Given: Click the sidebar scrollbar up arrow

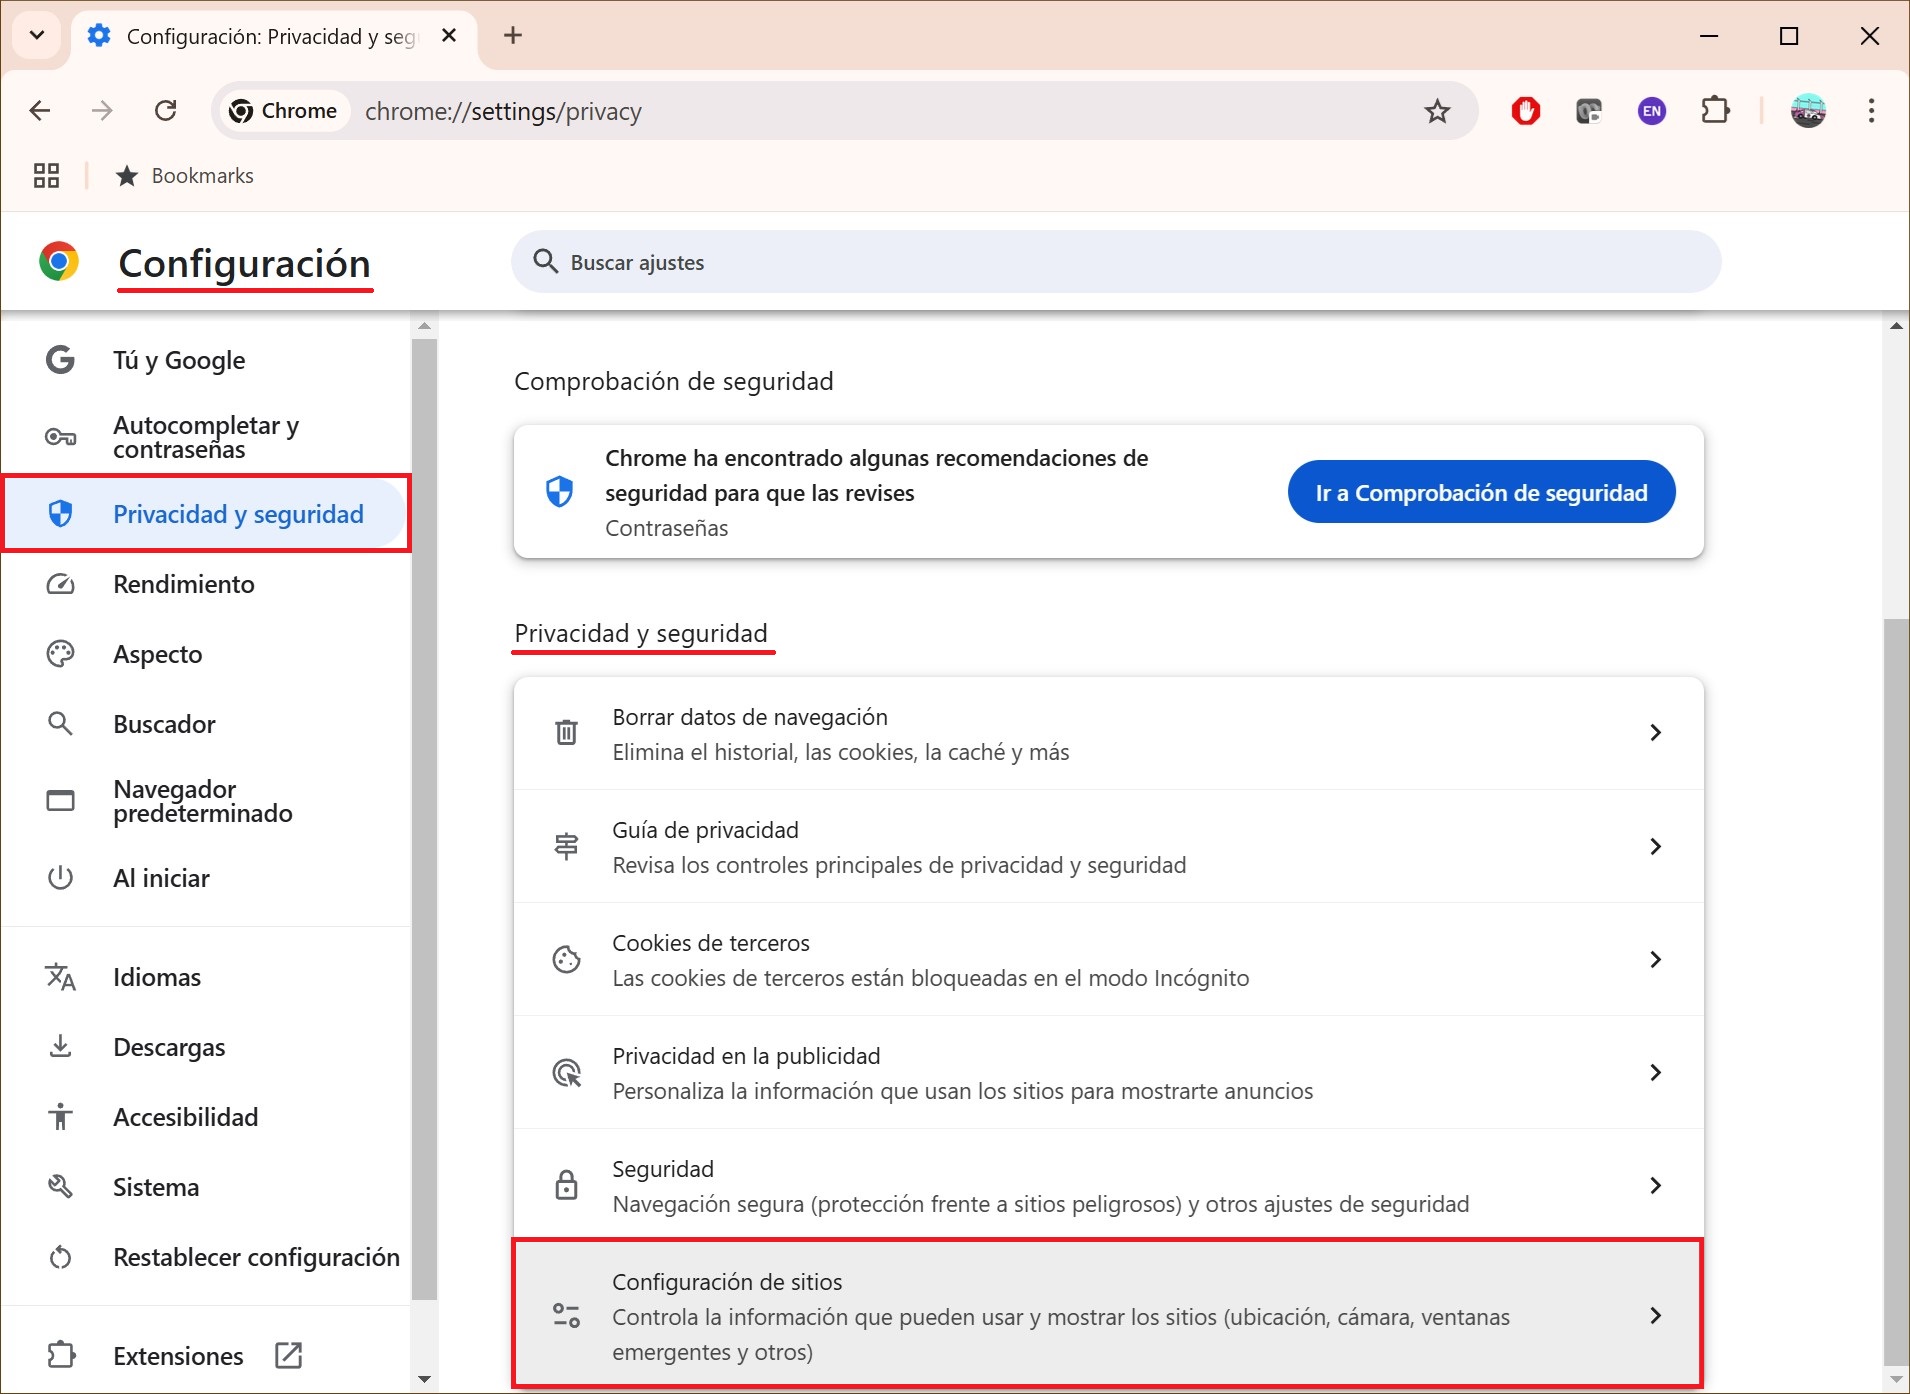Looking at the screenshot, I should click(424, 326).
